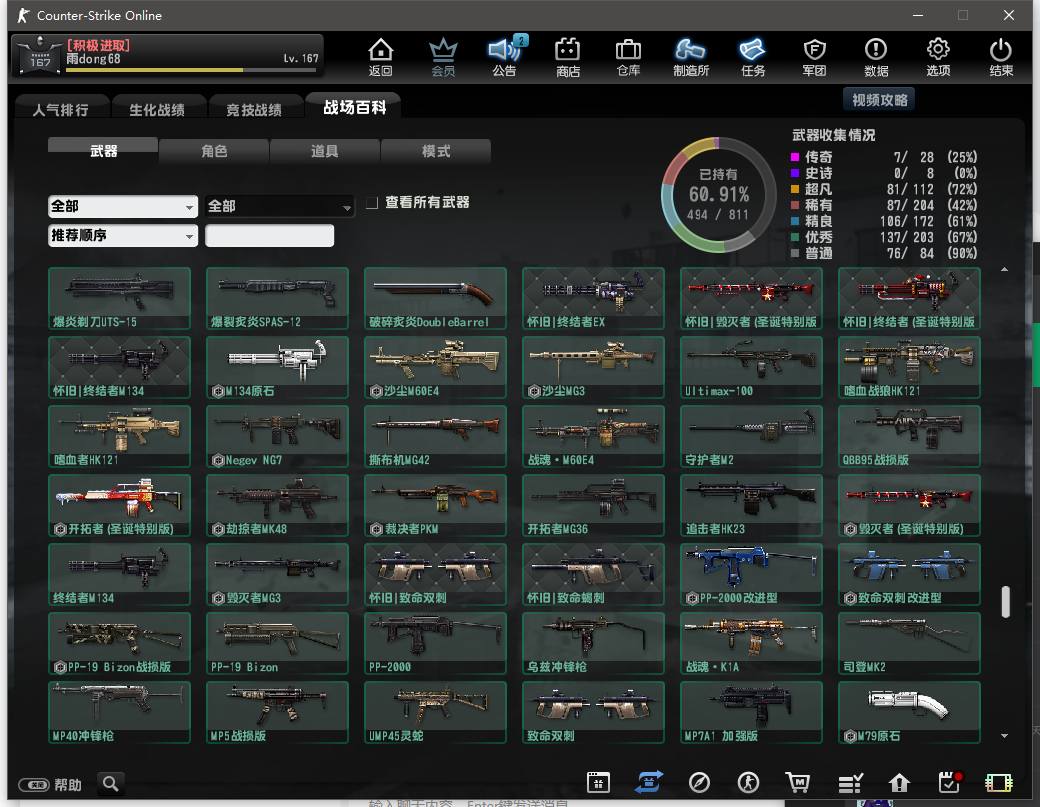Open the calendar check icon with red dot

(x=950, y=782)
